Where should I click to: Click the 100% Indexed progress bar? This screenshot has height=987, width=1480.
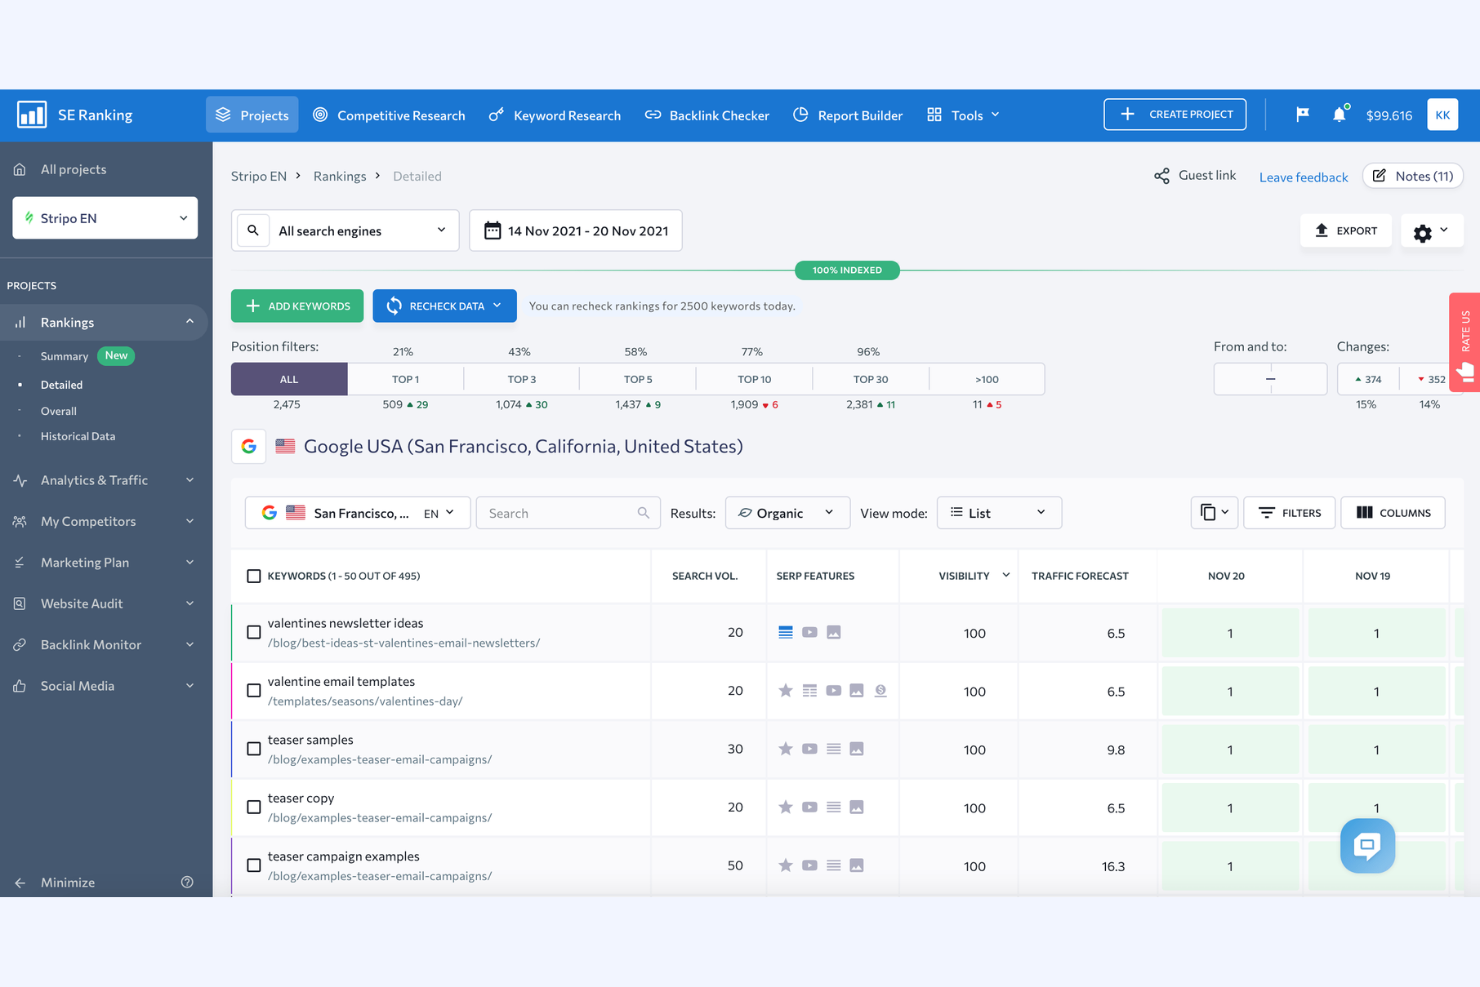(x=846, y=270)
